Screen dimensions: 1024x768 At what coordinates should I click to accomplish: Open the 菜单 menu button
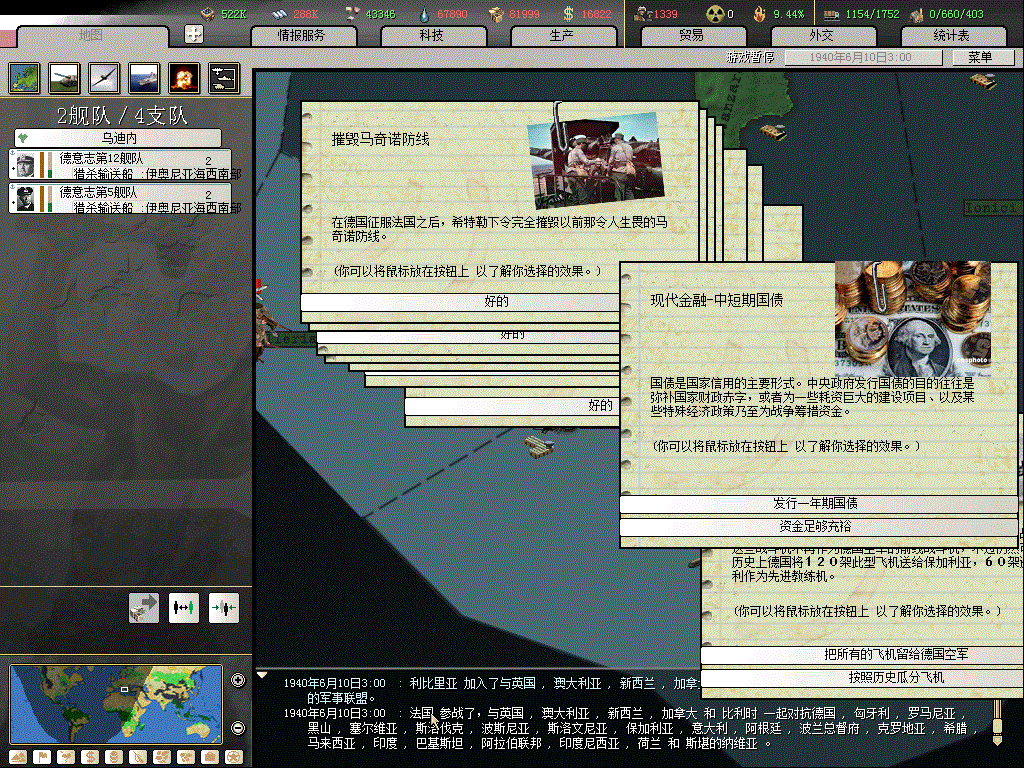pos(978,58)
